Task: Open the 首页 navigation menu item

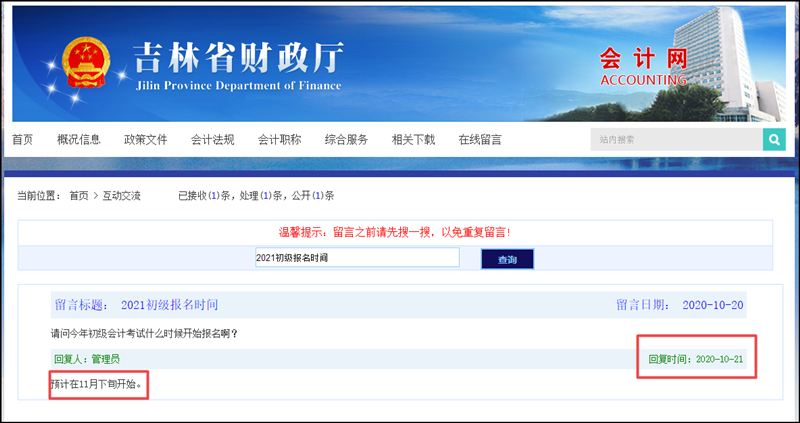Action: point(22,140)
